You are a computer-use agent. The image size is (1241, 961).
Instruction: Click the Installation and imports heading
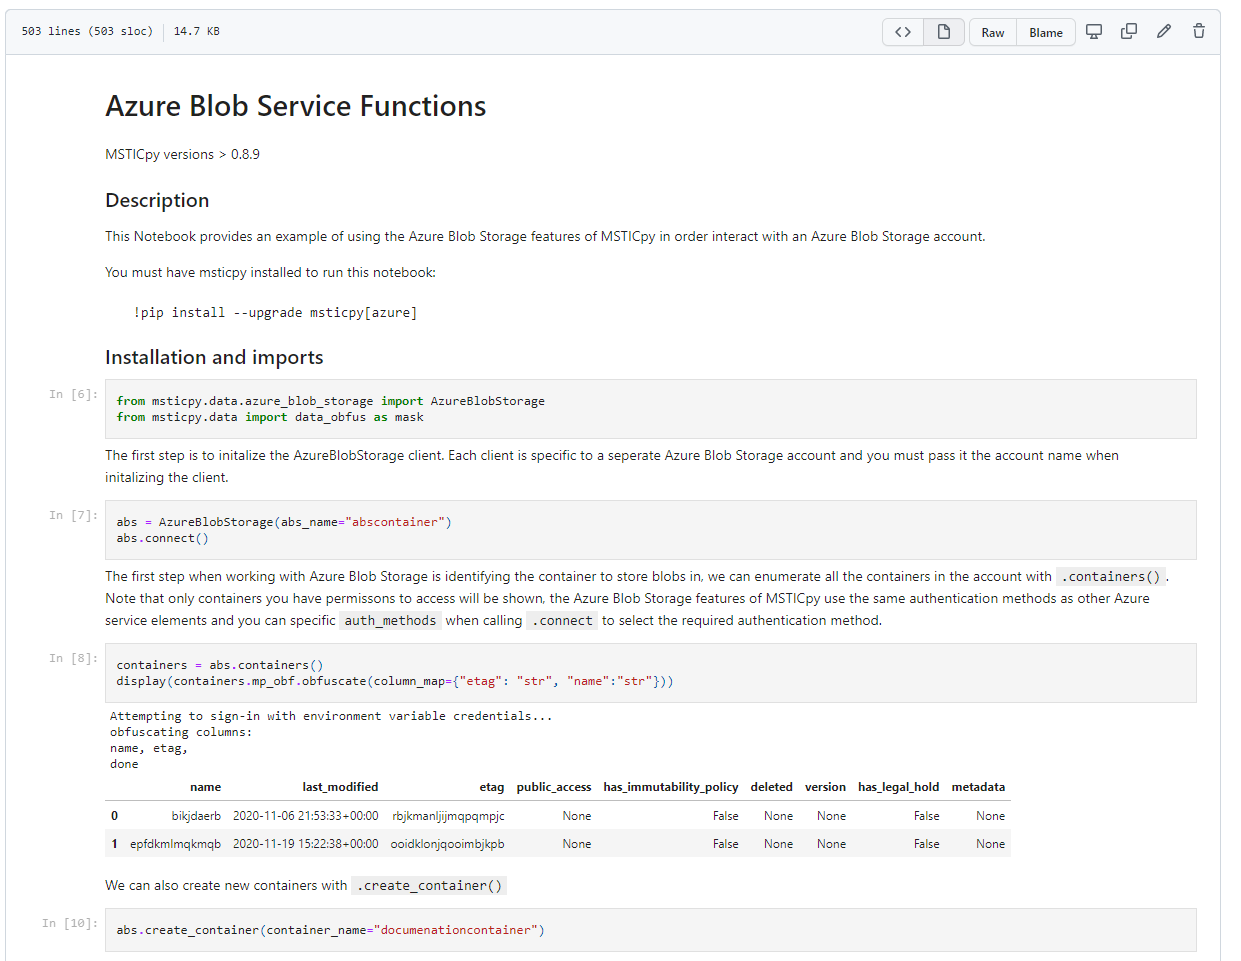pyautogui.click(x=214, y=358)
